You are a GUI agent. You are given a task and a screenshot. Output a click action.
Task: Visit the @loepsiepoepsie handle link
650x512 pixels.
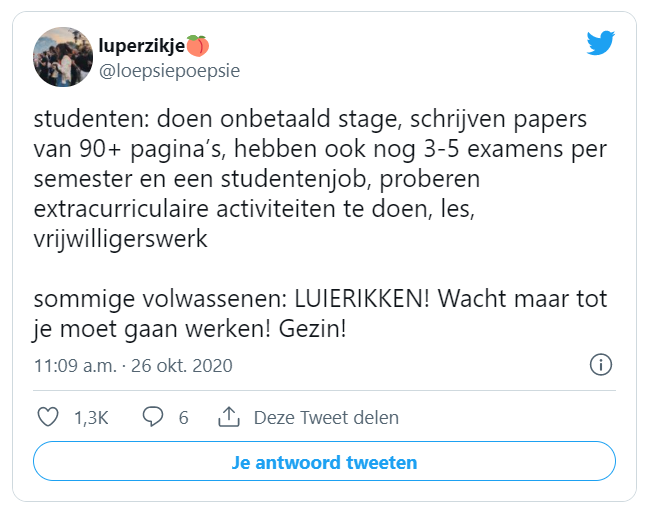pos(169,70)
